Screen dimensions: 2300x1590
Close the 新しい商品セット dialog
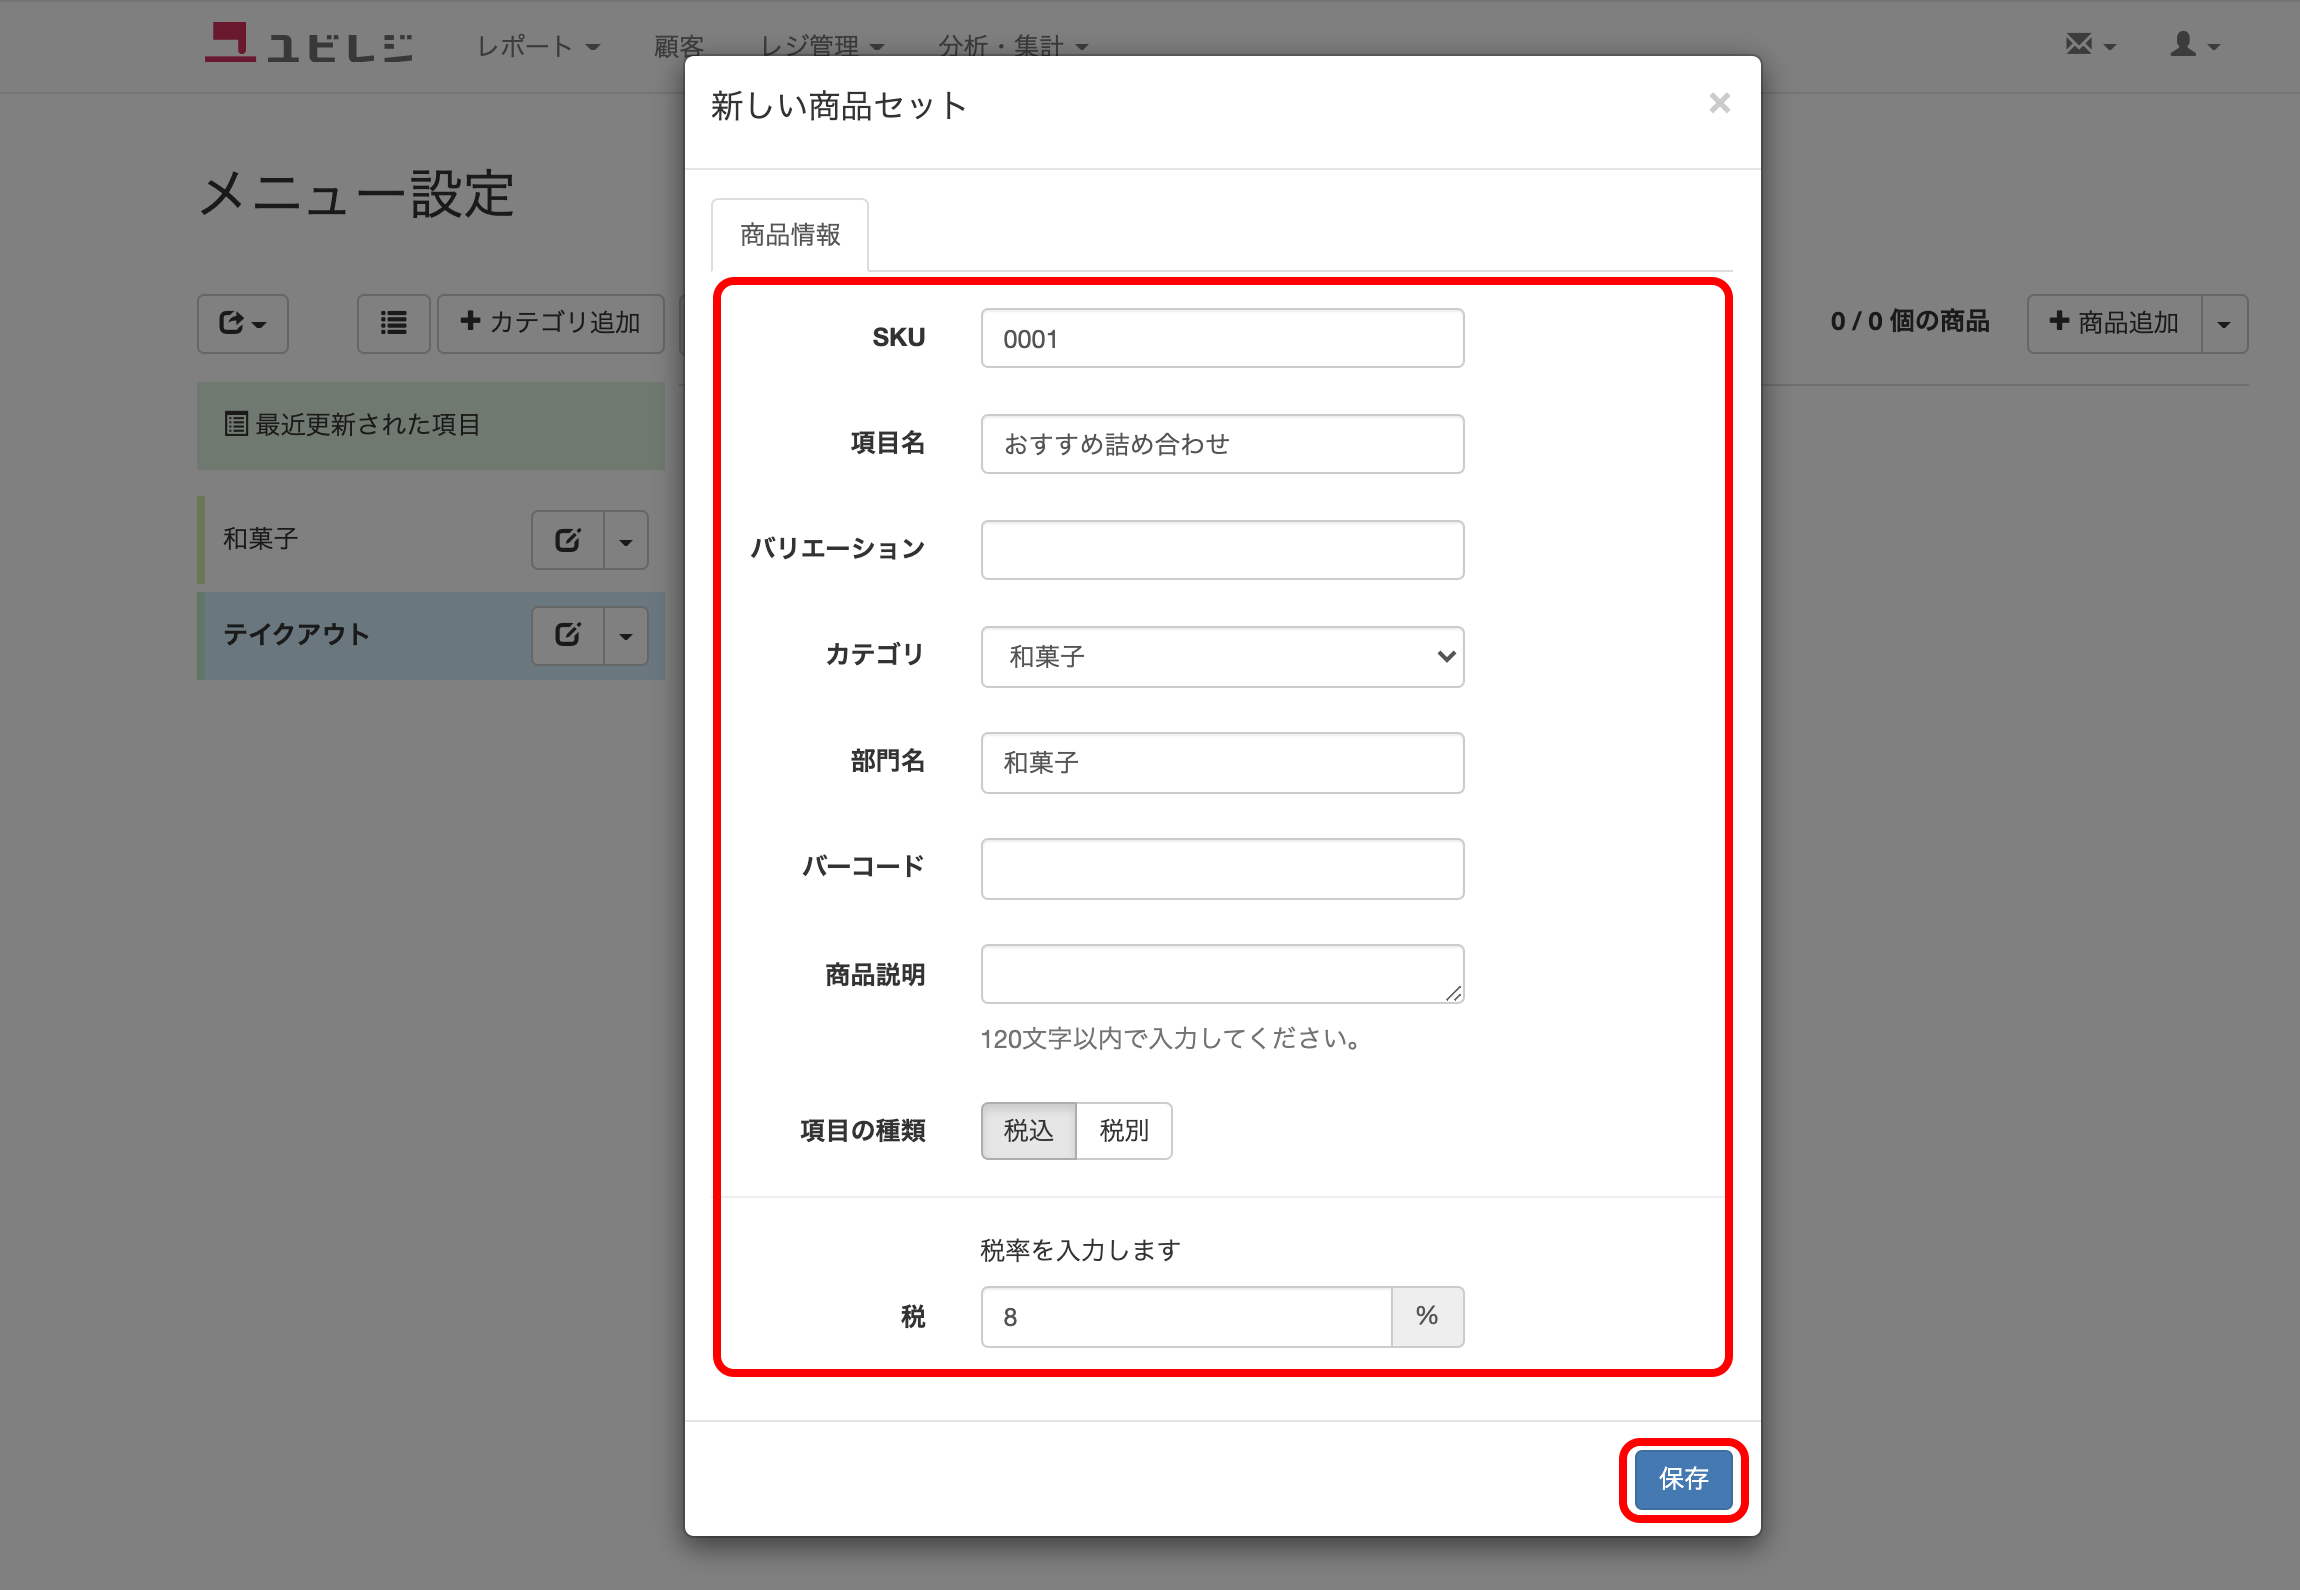coord(1719,103)
